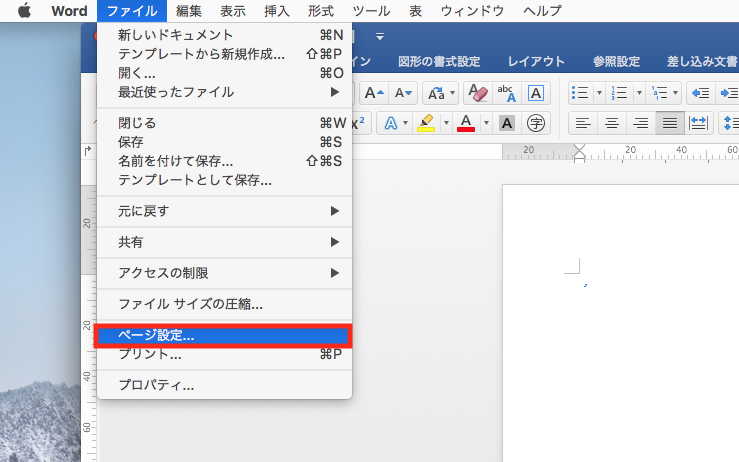The height and width of the screenshot is (462, 739).
Task: Open the Apple menu
Action: click(25, 11)
